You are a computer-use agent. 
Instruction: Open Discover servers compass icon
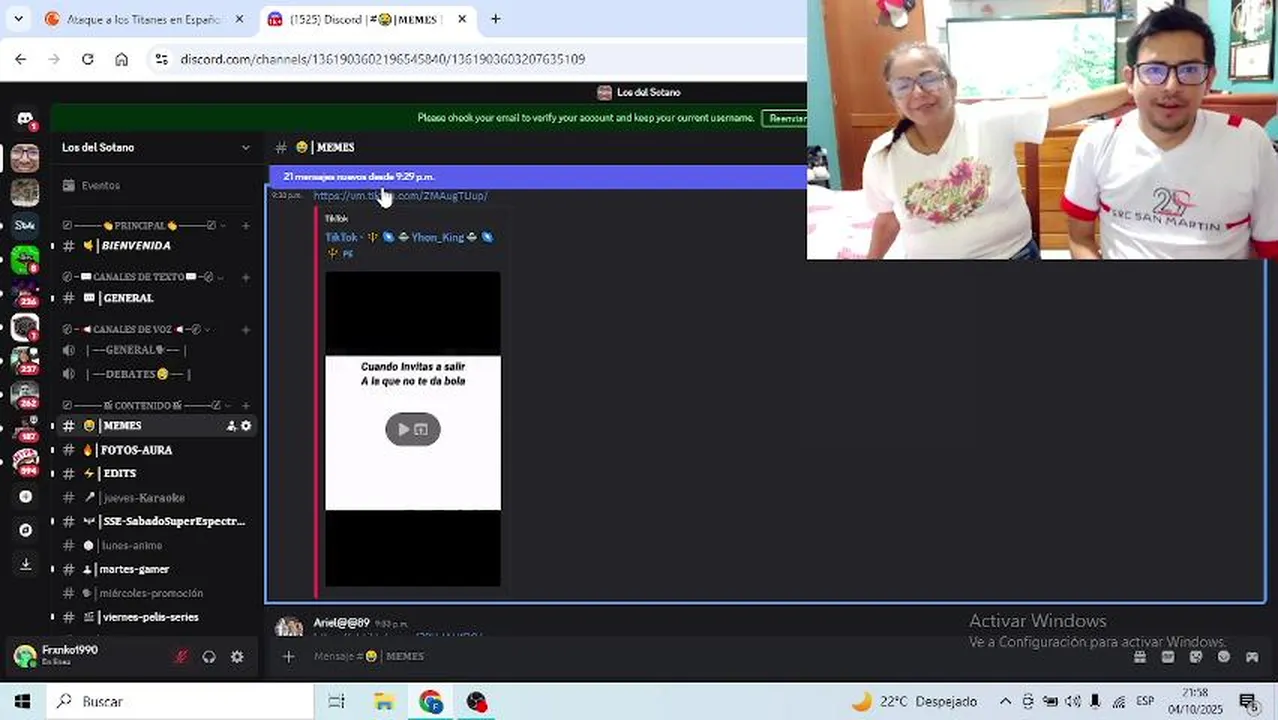tap(26, 530)
